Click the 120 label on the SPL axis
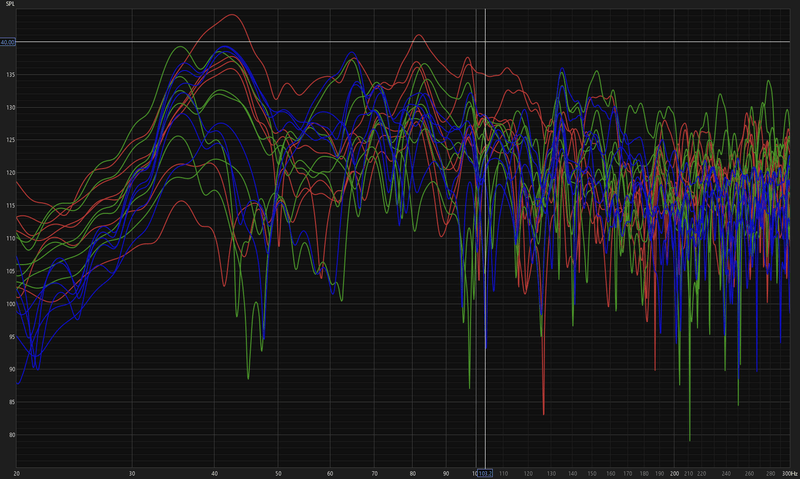The width and height of the screenshot is (800, 479). 11,173
